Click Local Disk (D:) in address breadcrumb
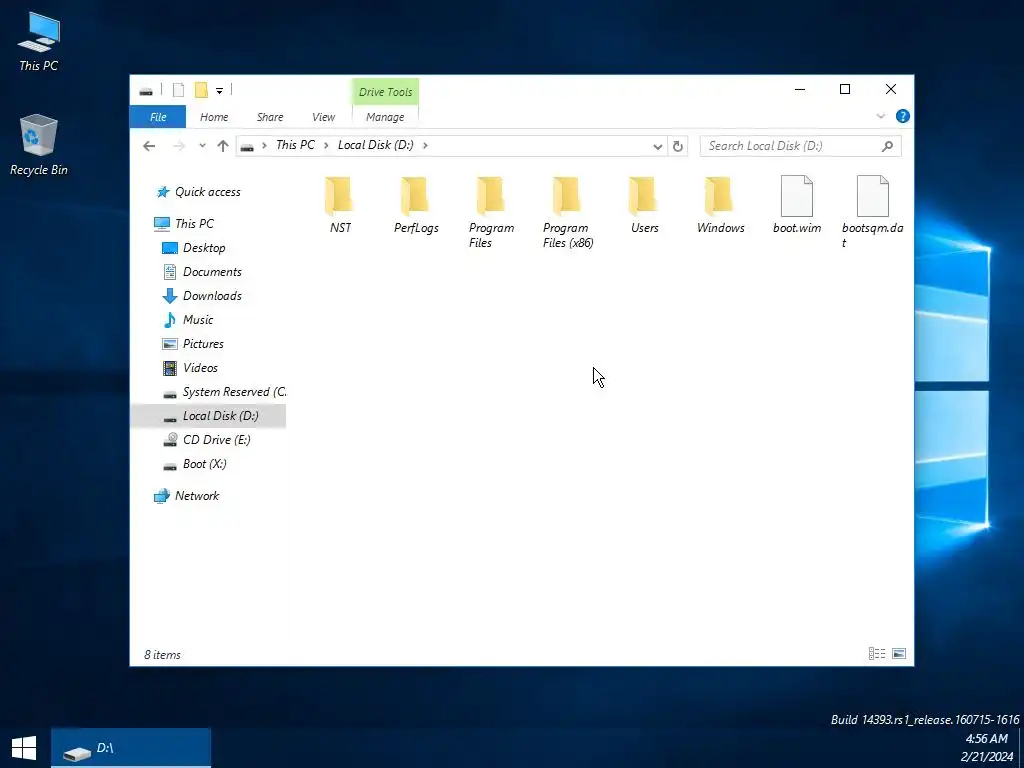The width and height of the screenshot is (1024, 768). tap(376, 145)
